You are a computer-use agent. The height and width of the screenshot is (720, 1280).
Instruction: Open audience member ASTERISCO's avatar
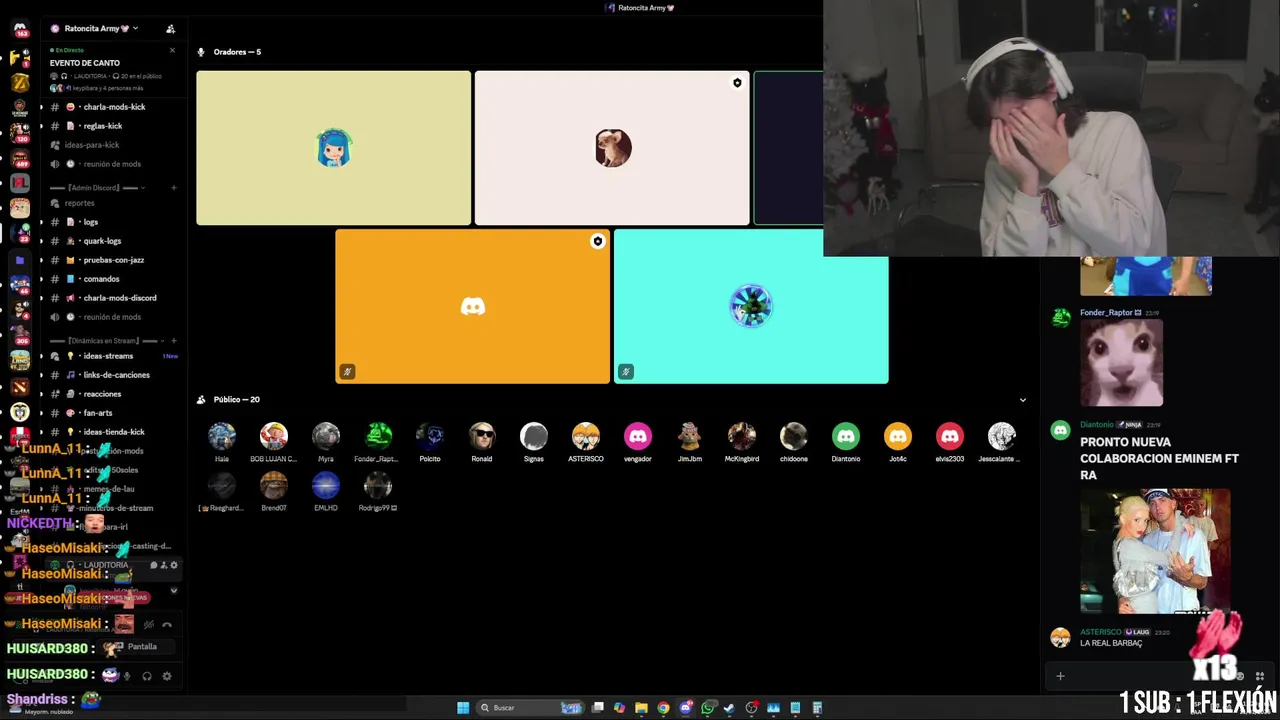pyautogui.click(x=586, y=436)
